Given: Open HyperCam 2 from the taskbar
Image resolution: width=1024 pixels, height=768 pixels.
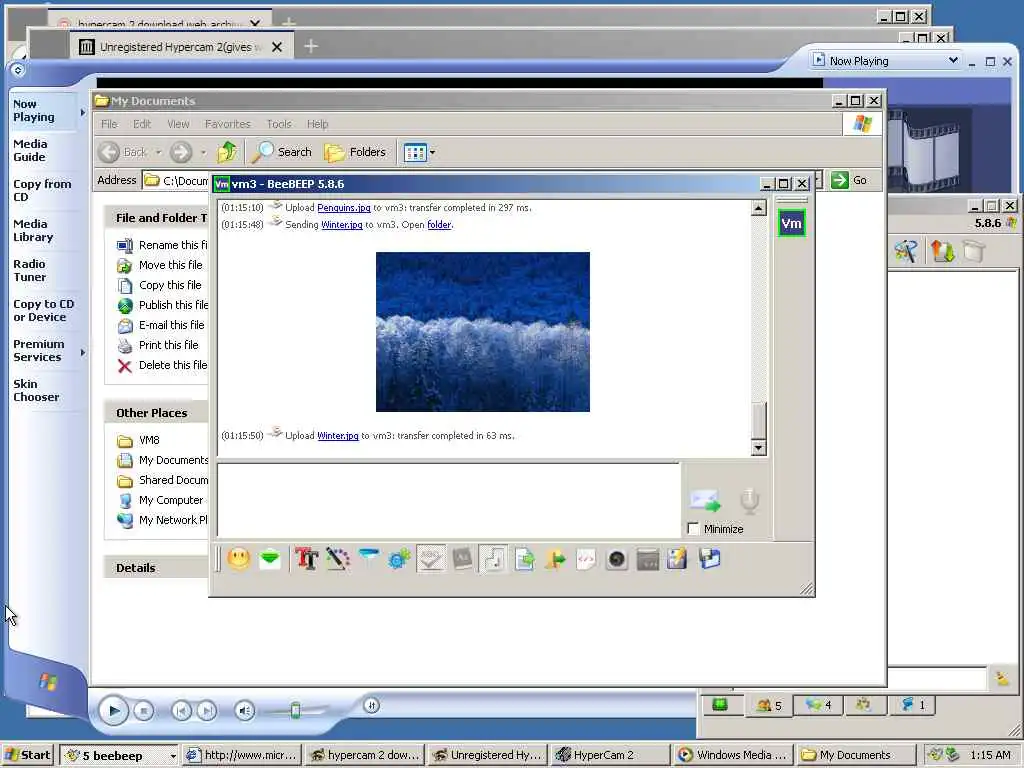Looking at the screenshot, I should click(x=610, y=755).
